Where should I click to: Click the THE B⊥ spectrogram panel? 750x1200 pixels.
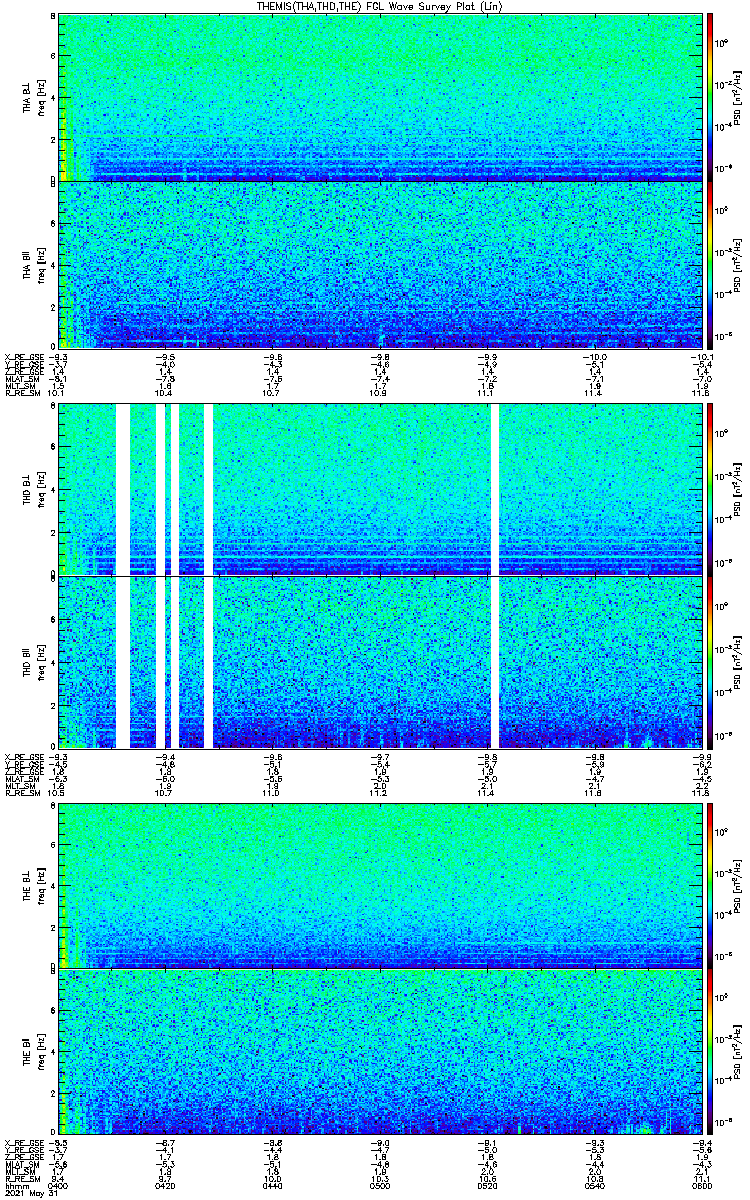click(x=378, y=886)
